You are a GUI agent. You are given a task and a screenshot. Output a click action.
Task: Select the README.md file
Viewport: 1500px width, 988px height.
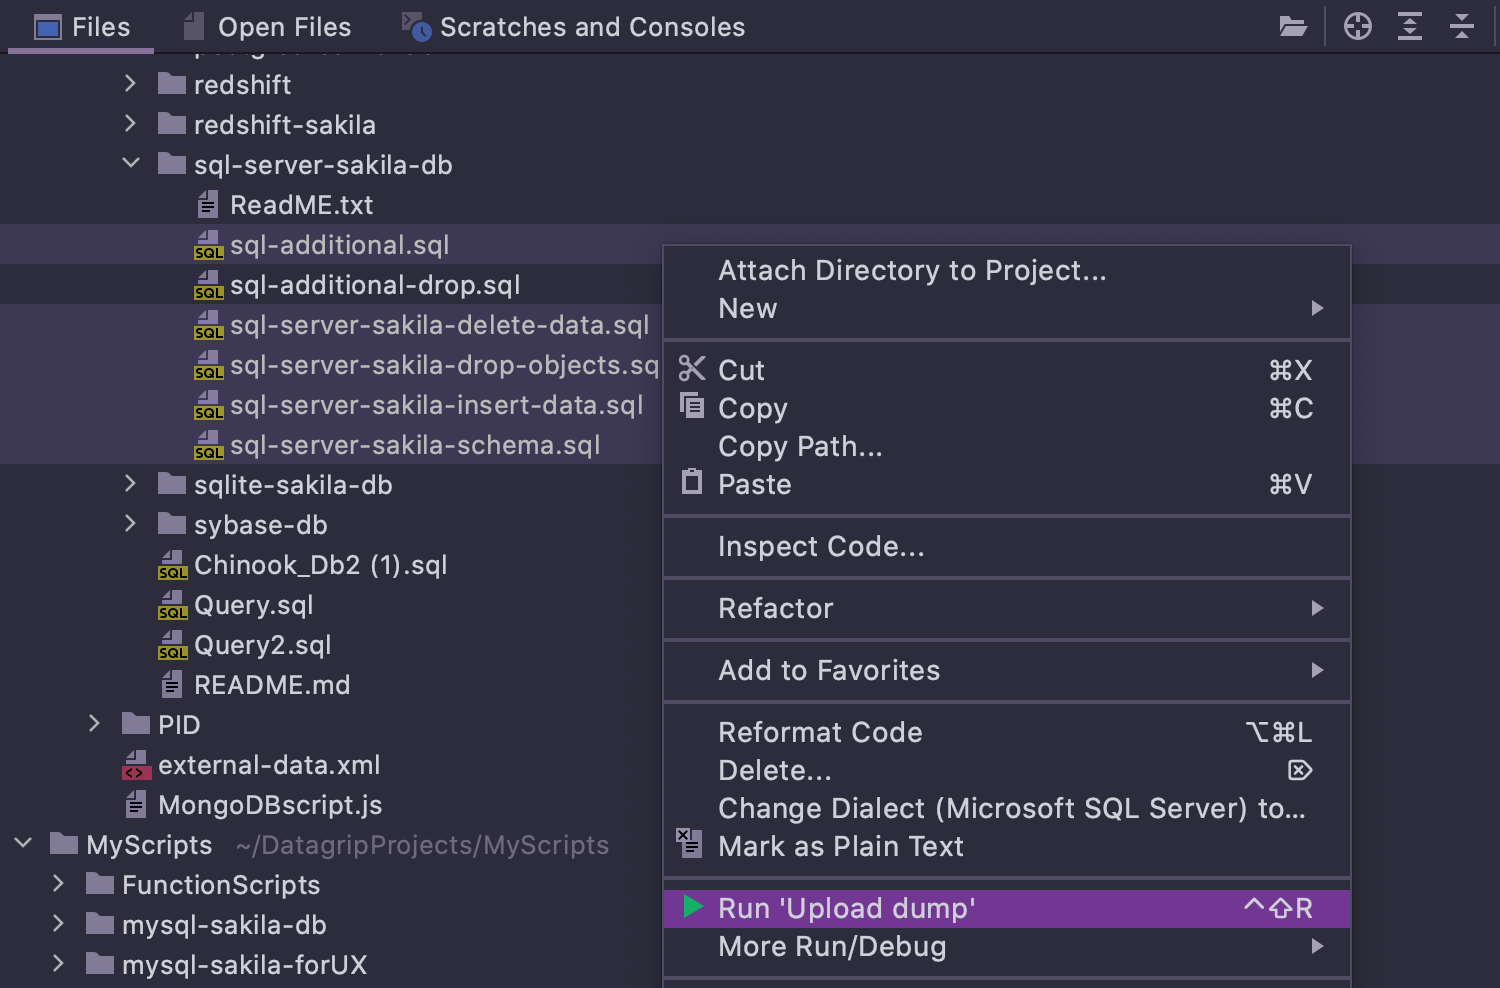click(272, 685)
